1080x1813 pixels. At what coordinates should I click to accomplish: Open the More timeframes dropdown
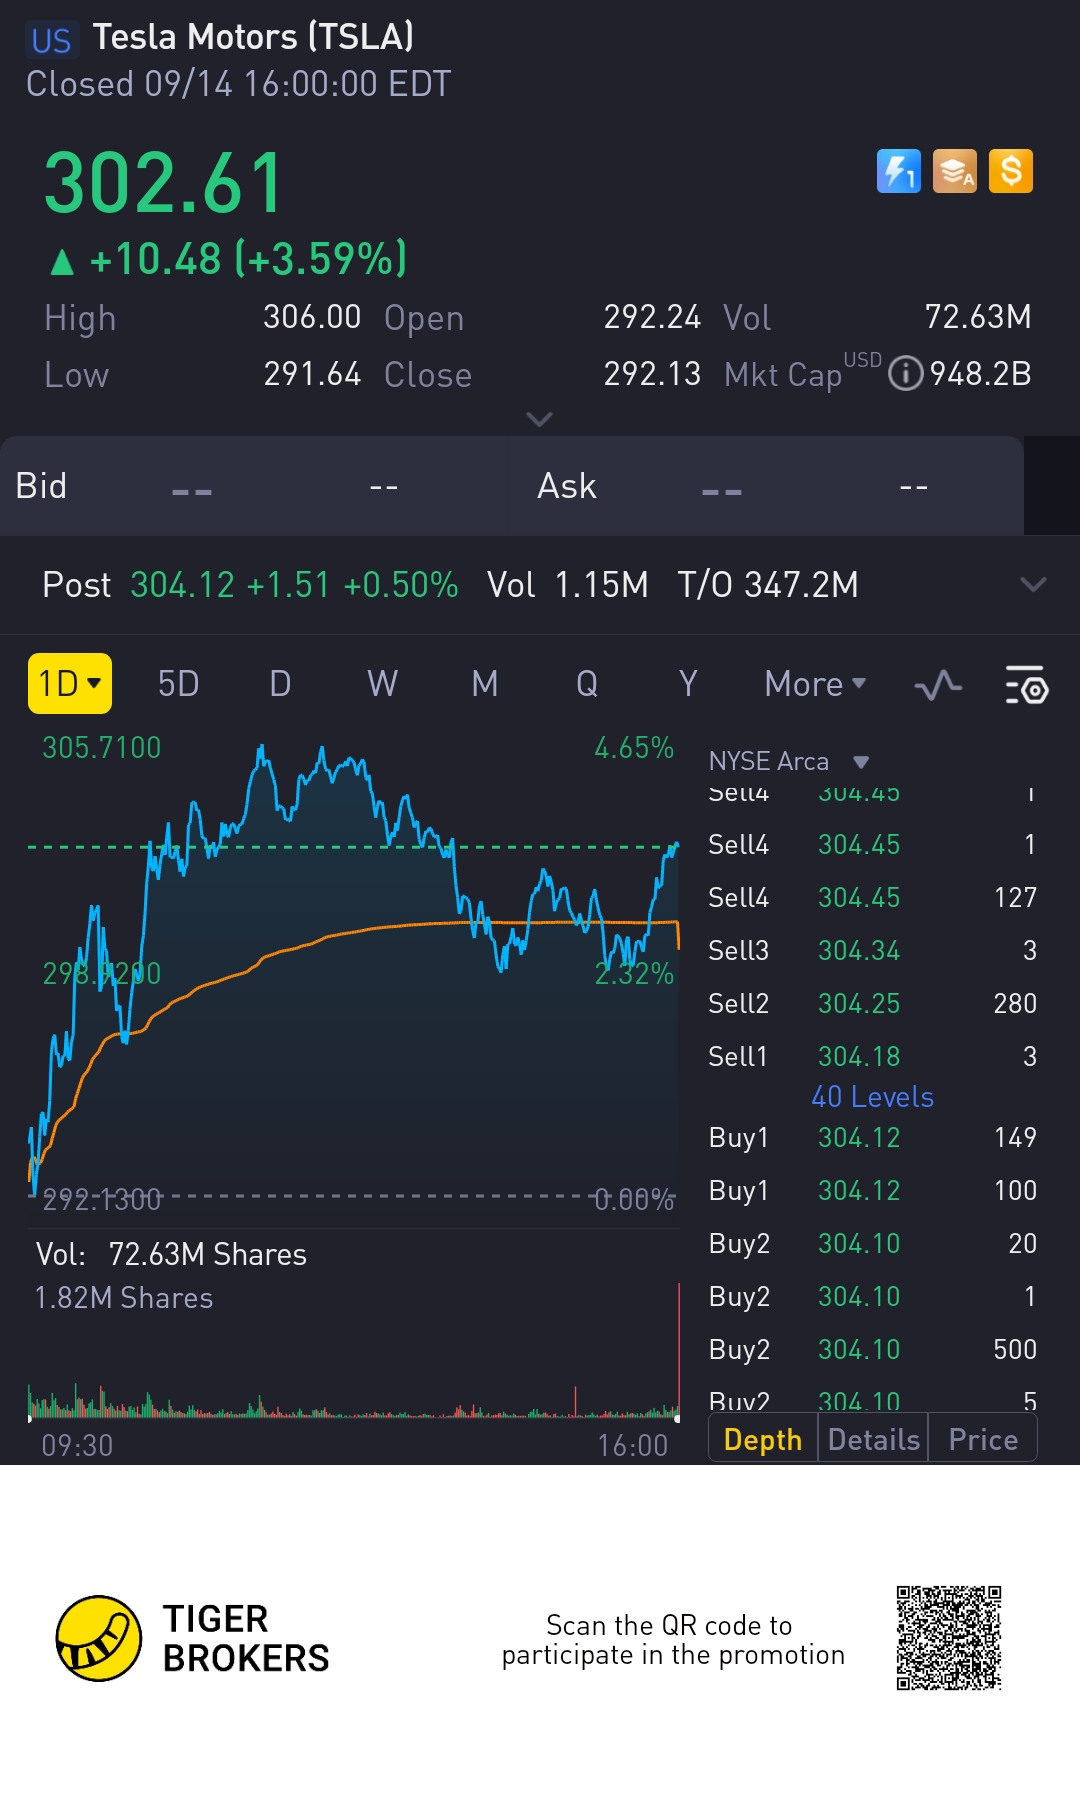[x=814, y=684]
